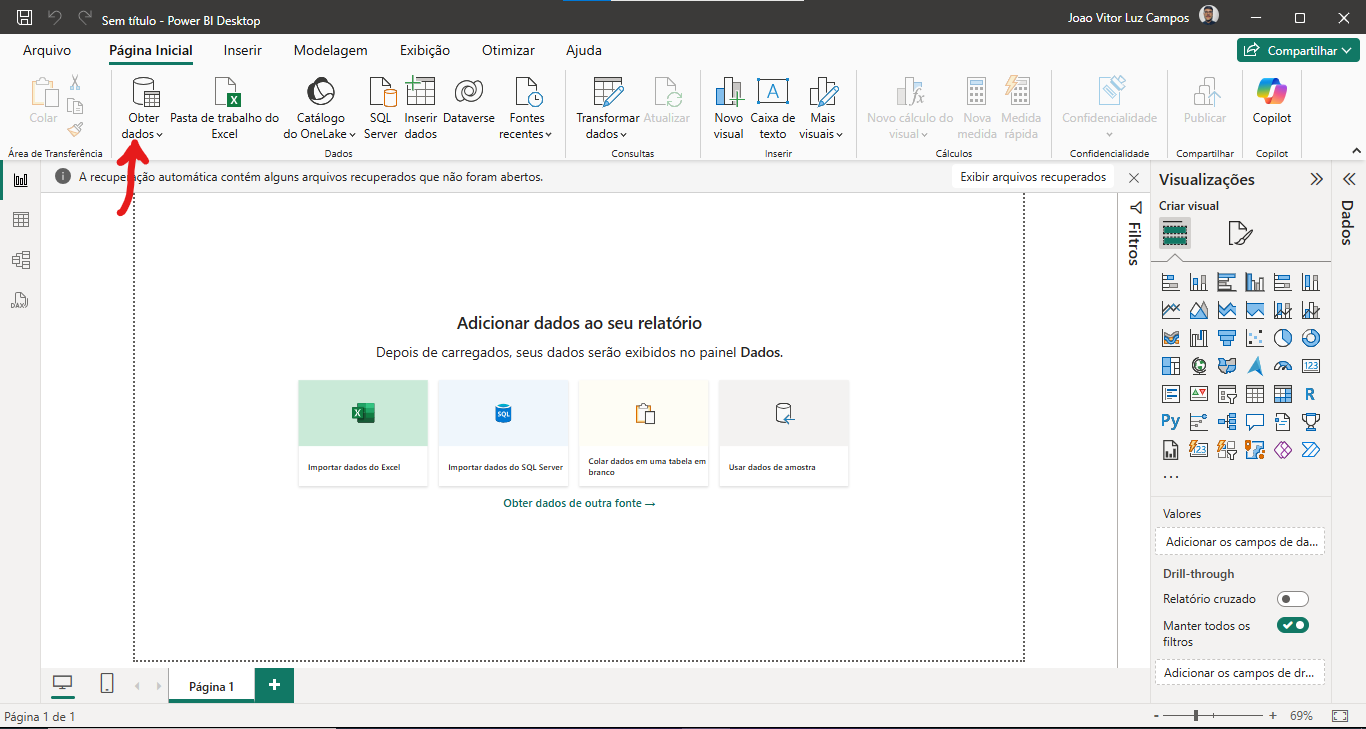Open the table view in left sidebar
1366x729 pixels.
pos(20,220)
